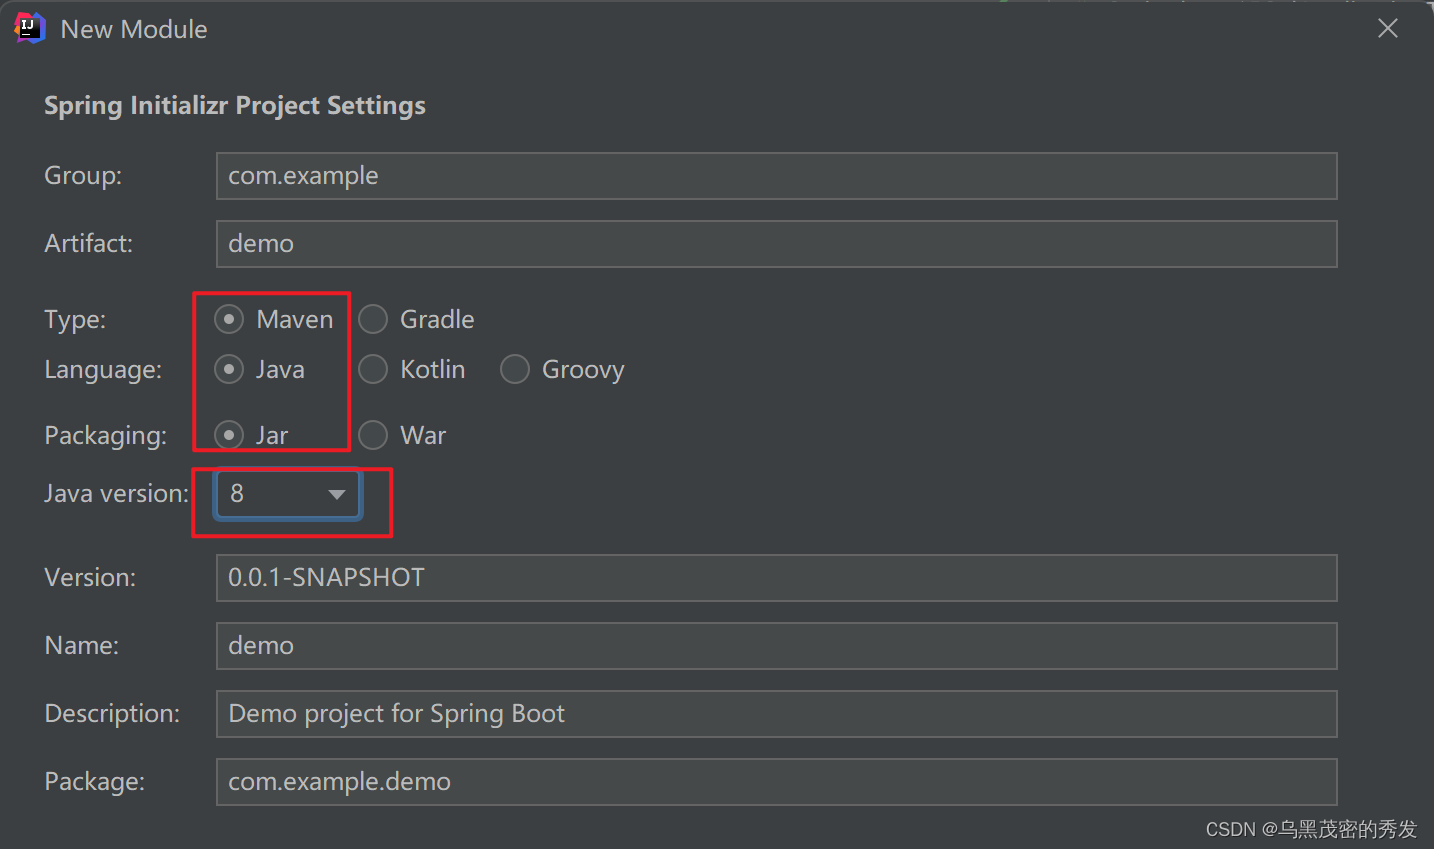This screenshot has width=1434, height=849.
Task: Click the Package field com.example.demo
Action: (776, 782)
